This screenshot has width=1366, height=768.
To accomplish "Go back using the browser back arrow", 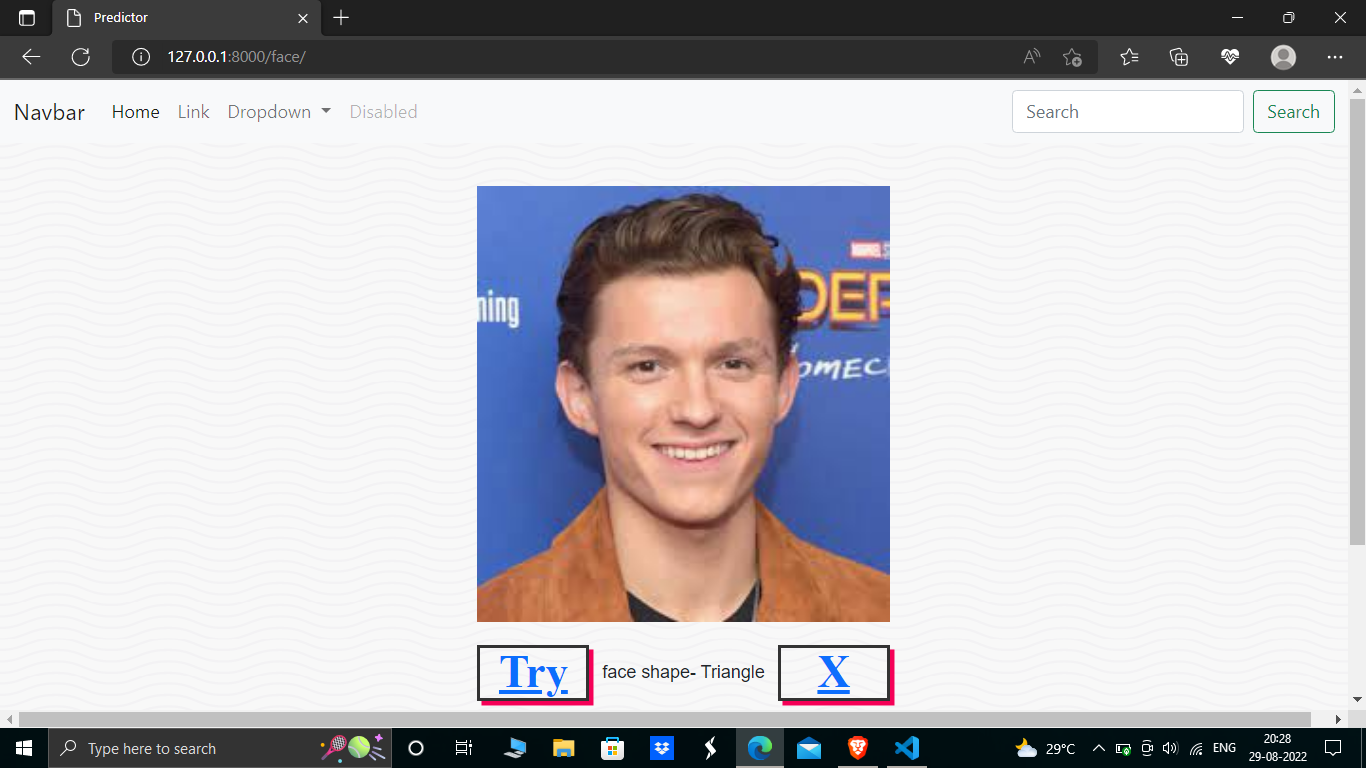I will (31, 57).
